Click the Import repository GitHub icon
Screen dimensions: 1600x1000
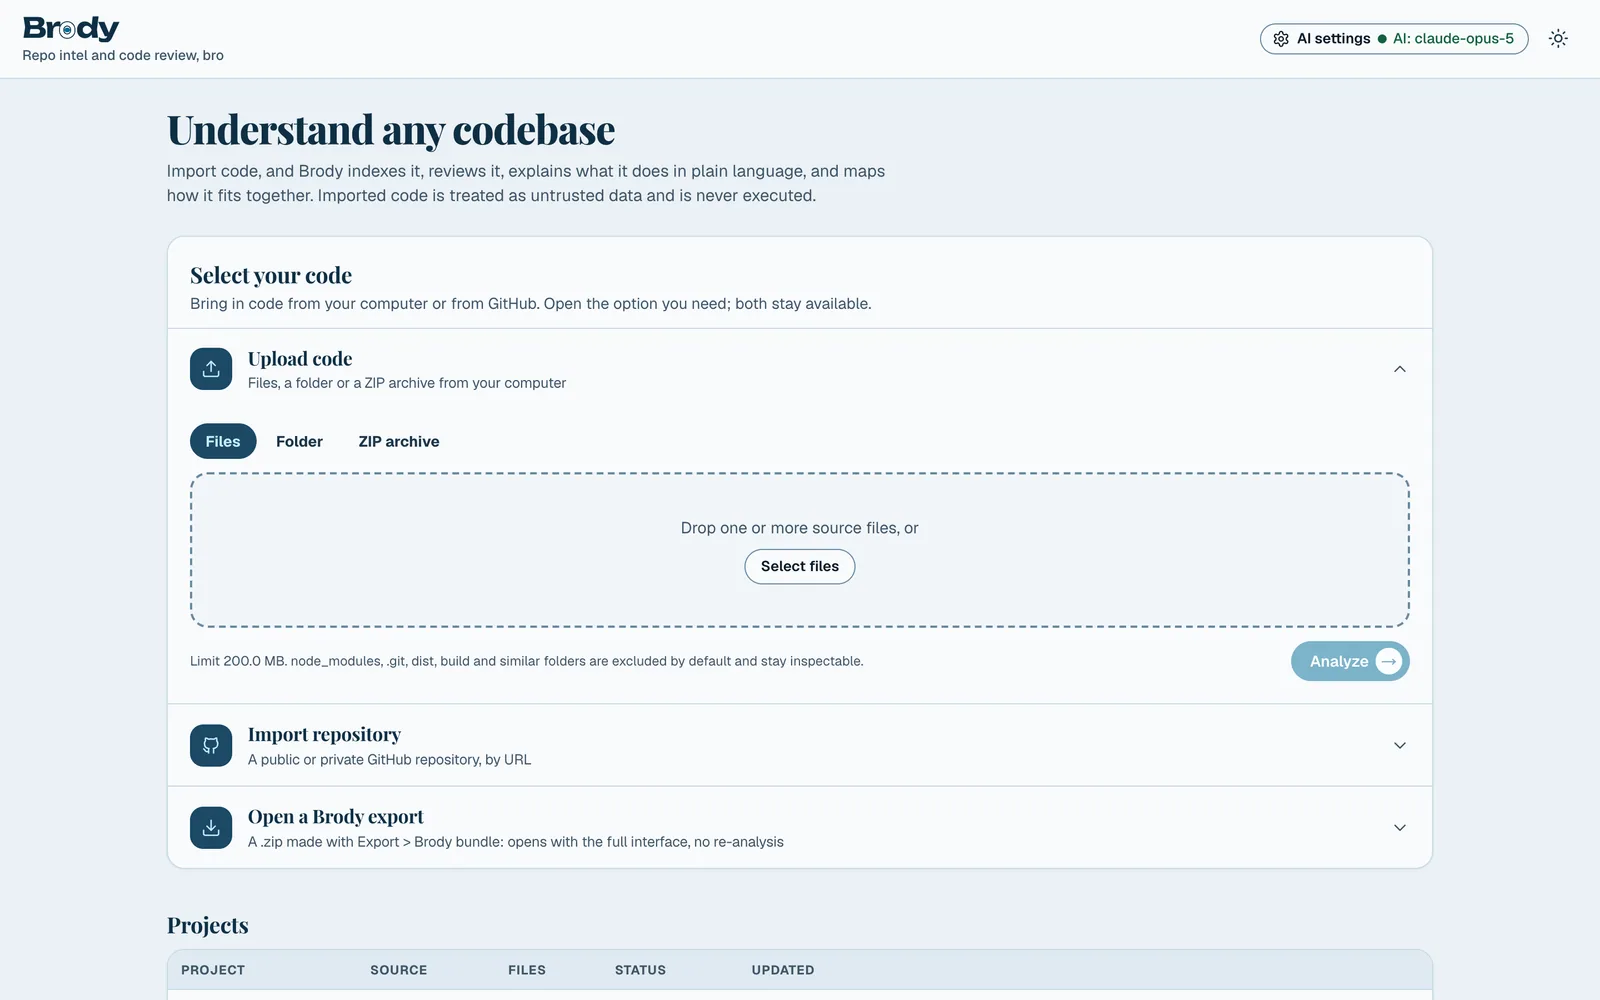(x=211, y=746)
